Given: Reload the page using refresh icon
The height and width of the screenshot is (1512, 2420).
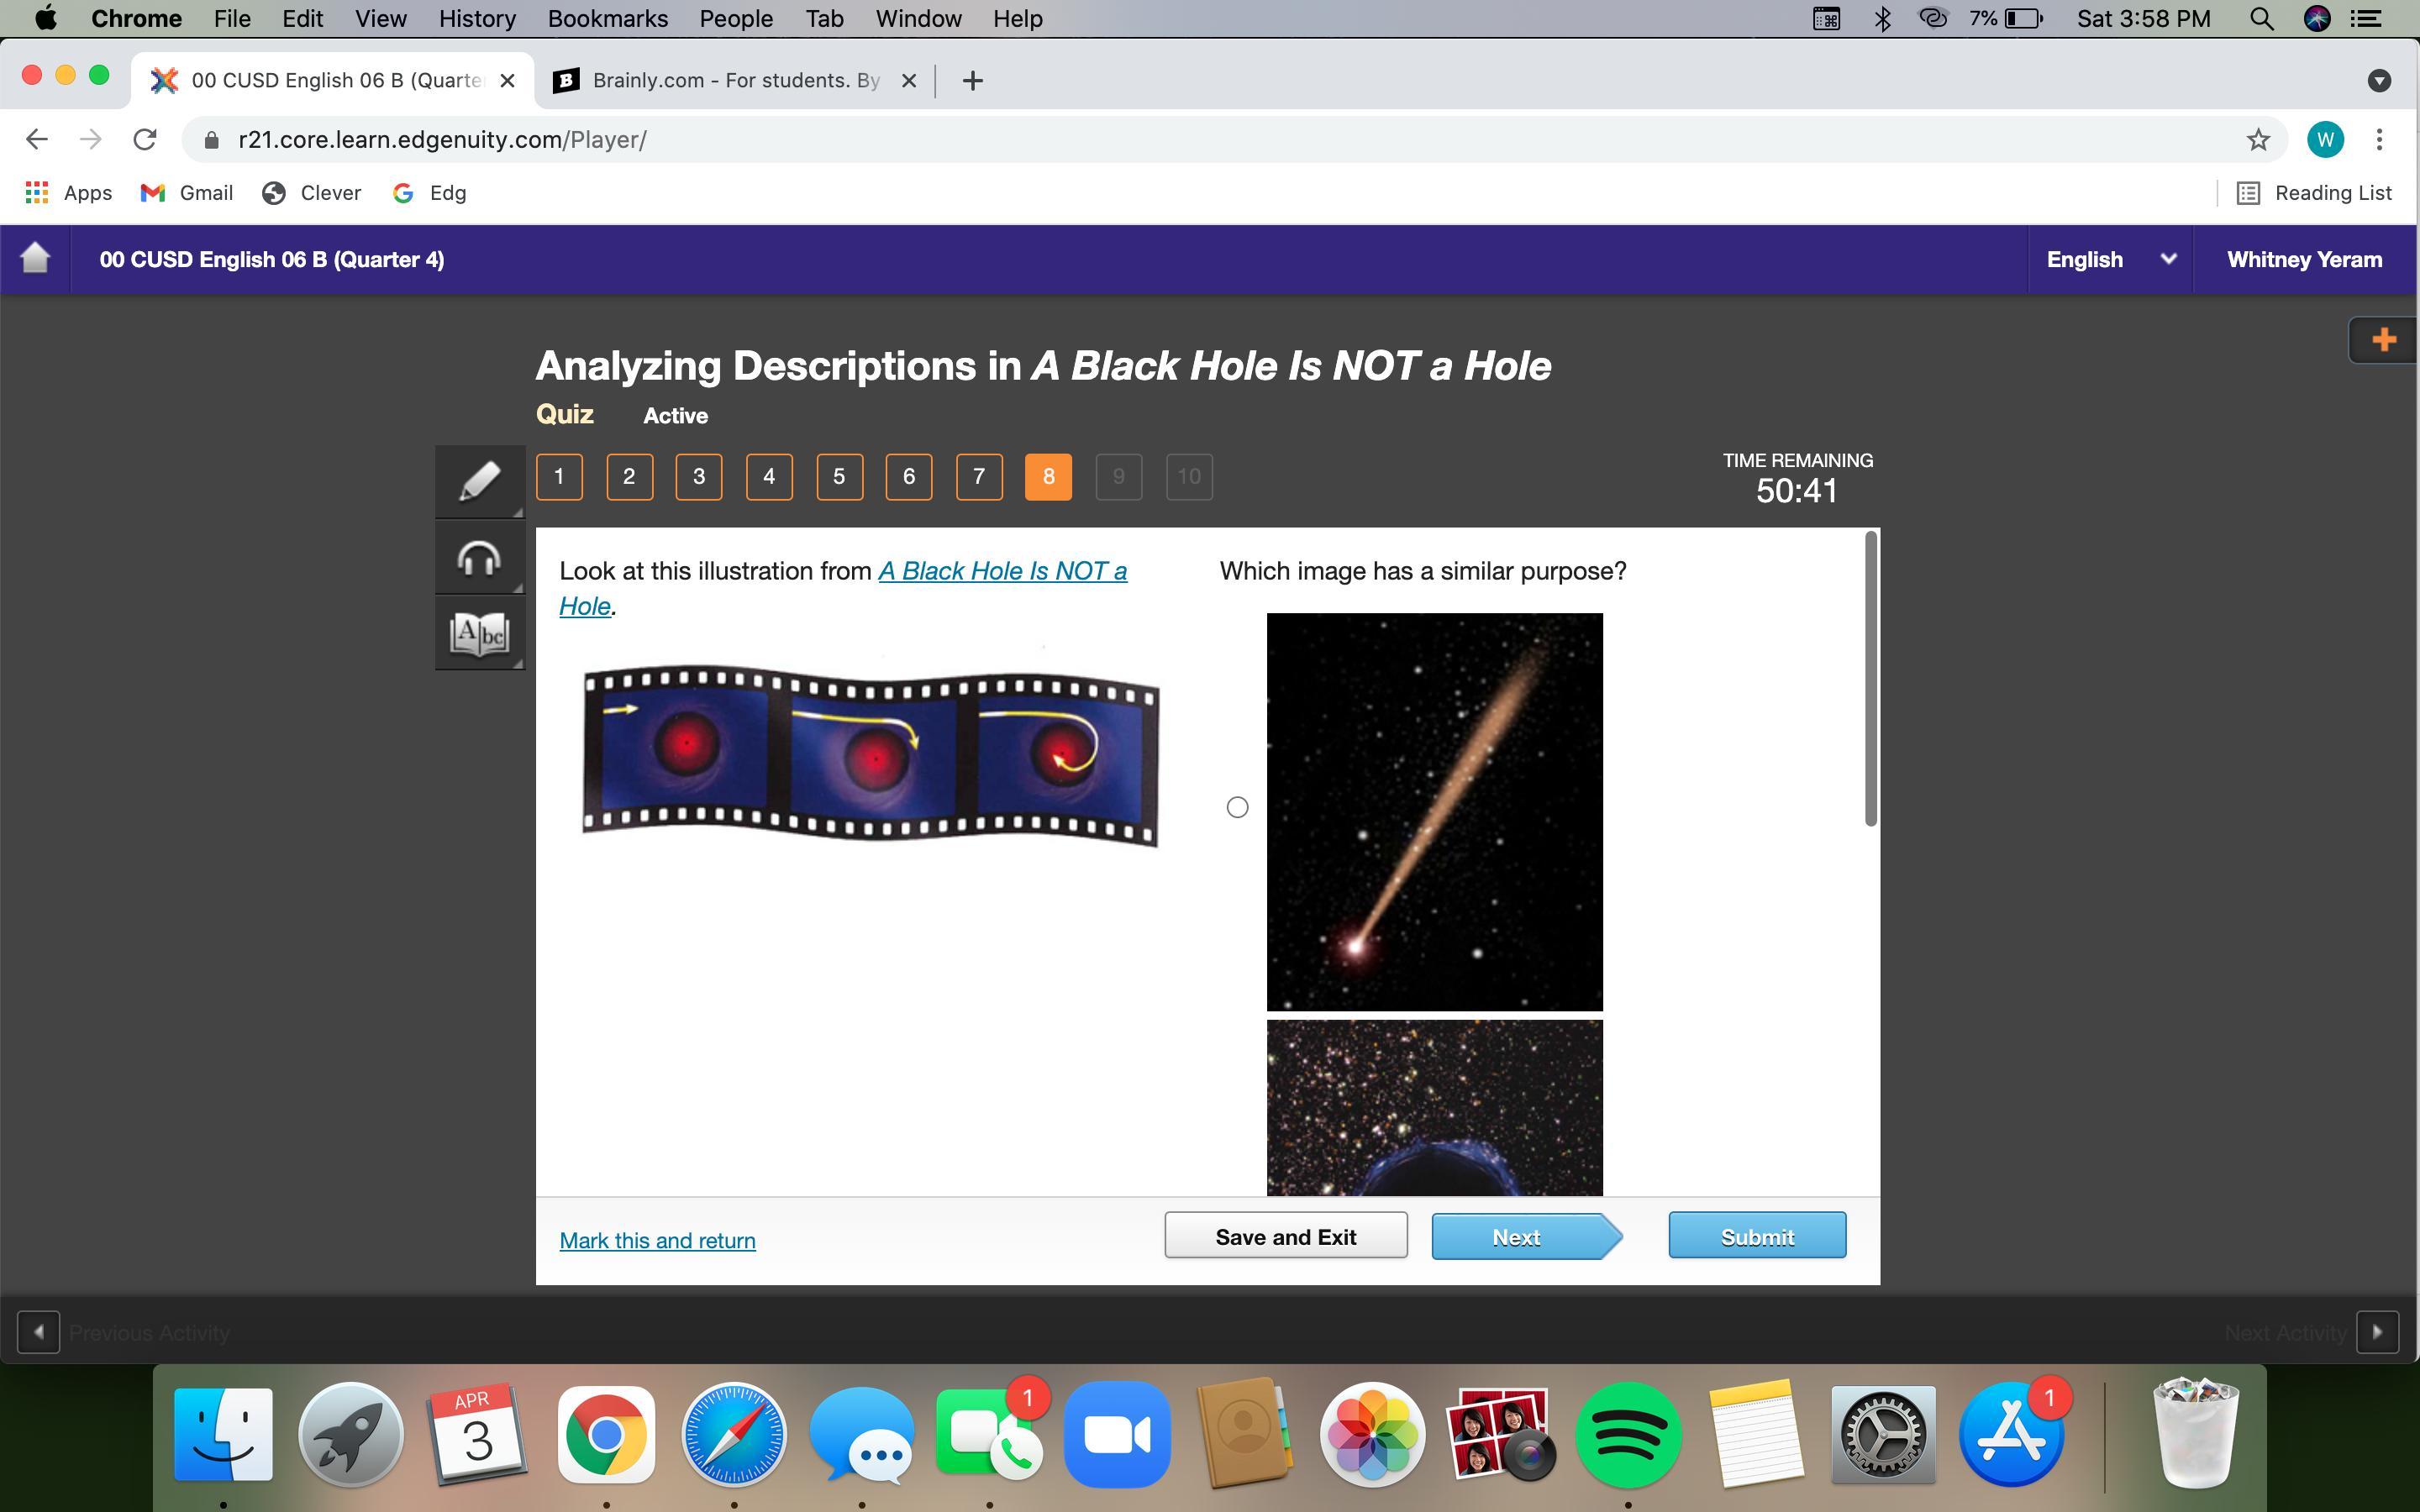Looking at the screenshot, I should [145, 140].
